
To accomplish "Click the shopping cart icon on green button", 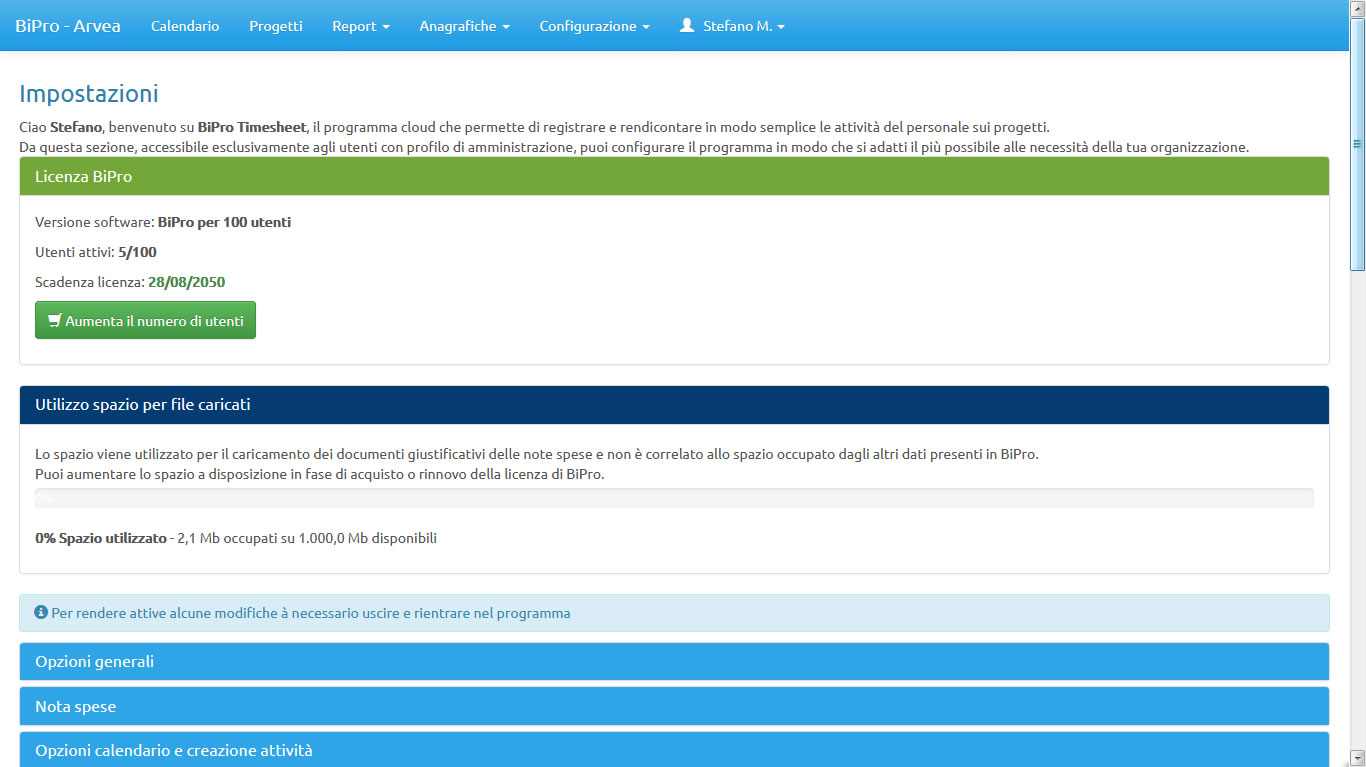I will tap(55, 321).
